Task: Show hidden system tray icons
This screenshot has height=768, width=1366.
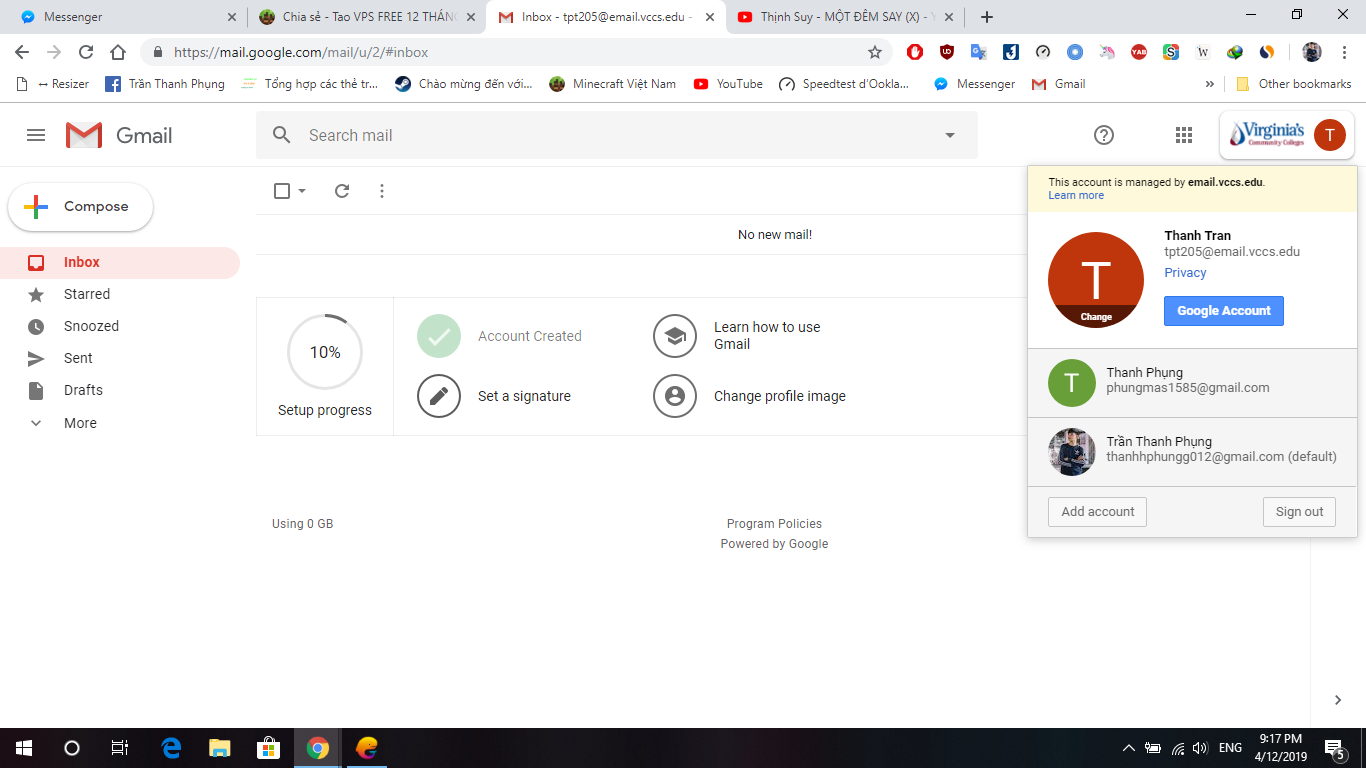Action: pyautogui.click(x=1129, y=748)
